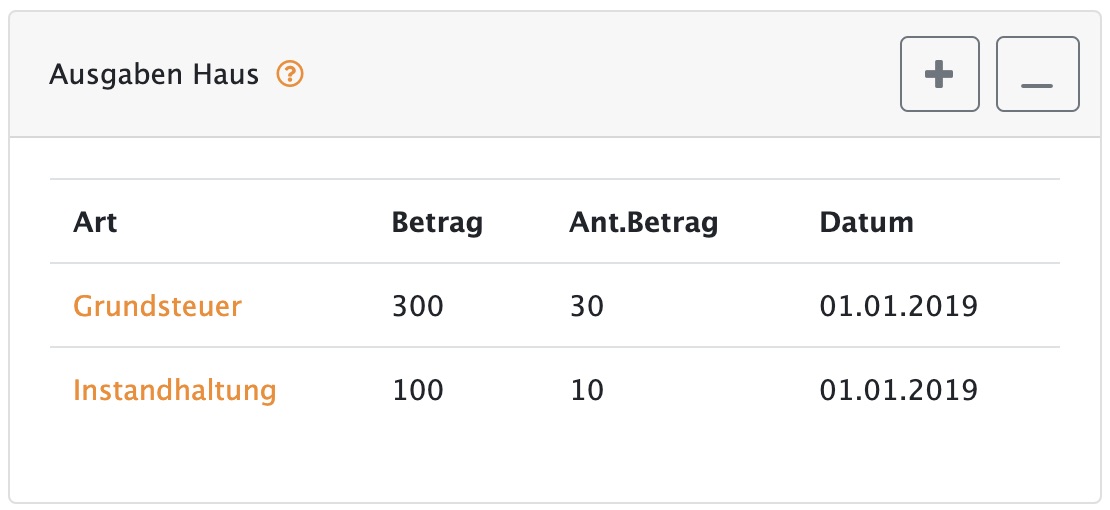Add a new expense with plus button
1110x510 pixels.
coord(939,74)
